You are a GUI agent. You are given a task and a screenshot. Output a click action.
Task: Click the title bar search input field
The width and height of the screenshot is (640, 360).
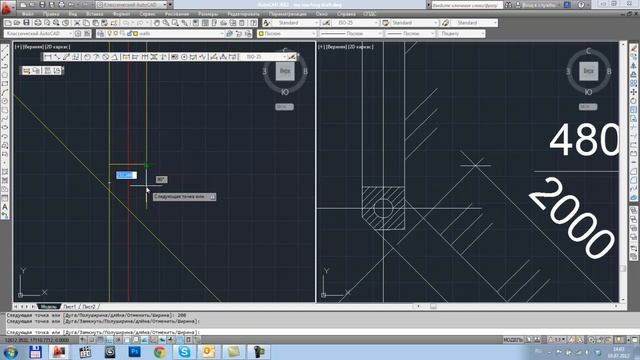tap(467, 5)
